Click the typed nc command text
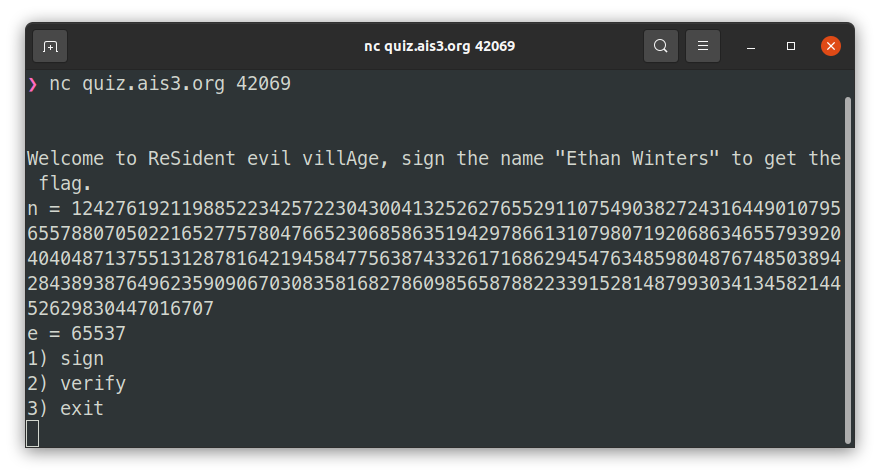This screenshot has height=476, width=880. pyautogui.click(x=170, y=84)
